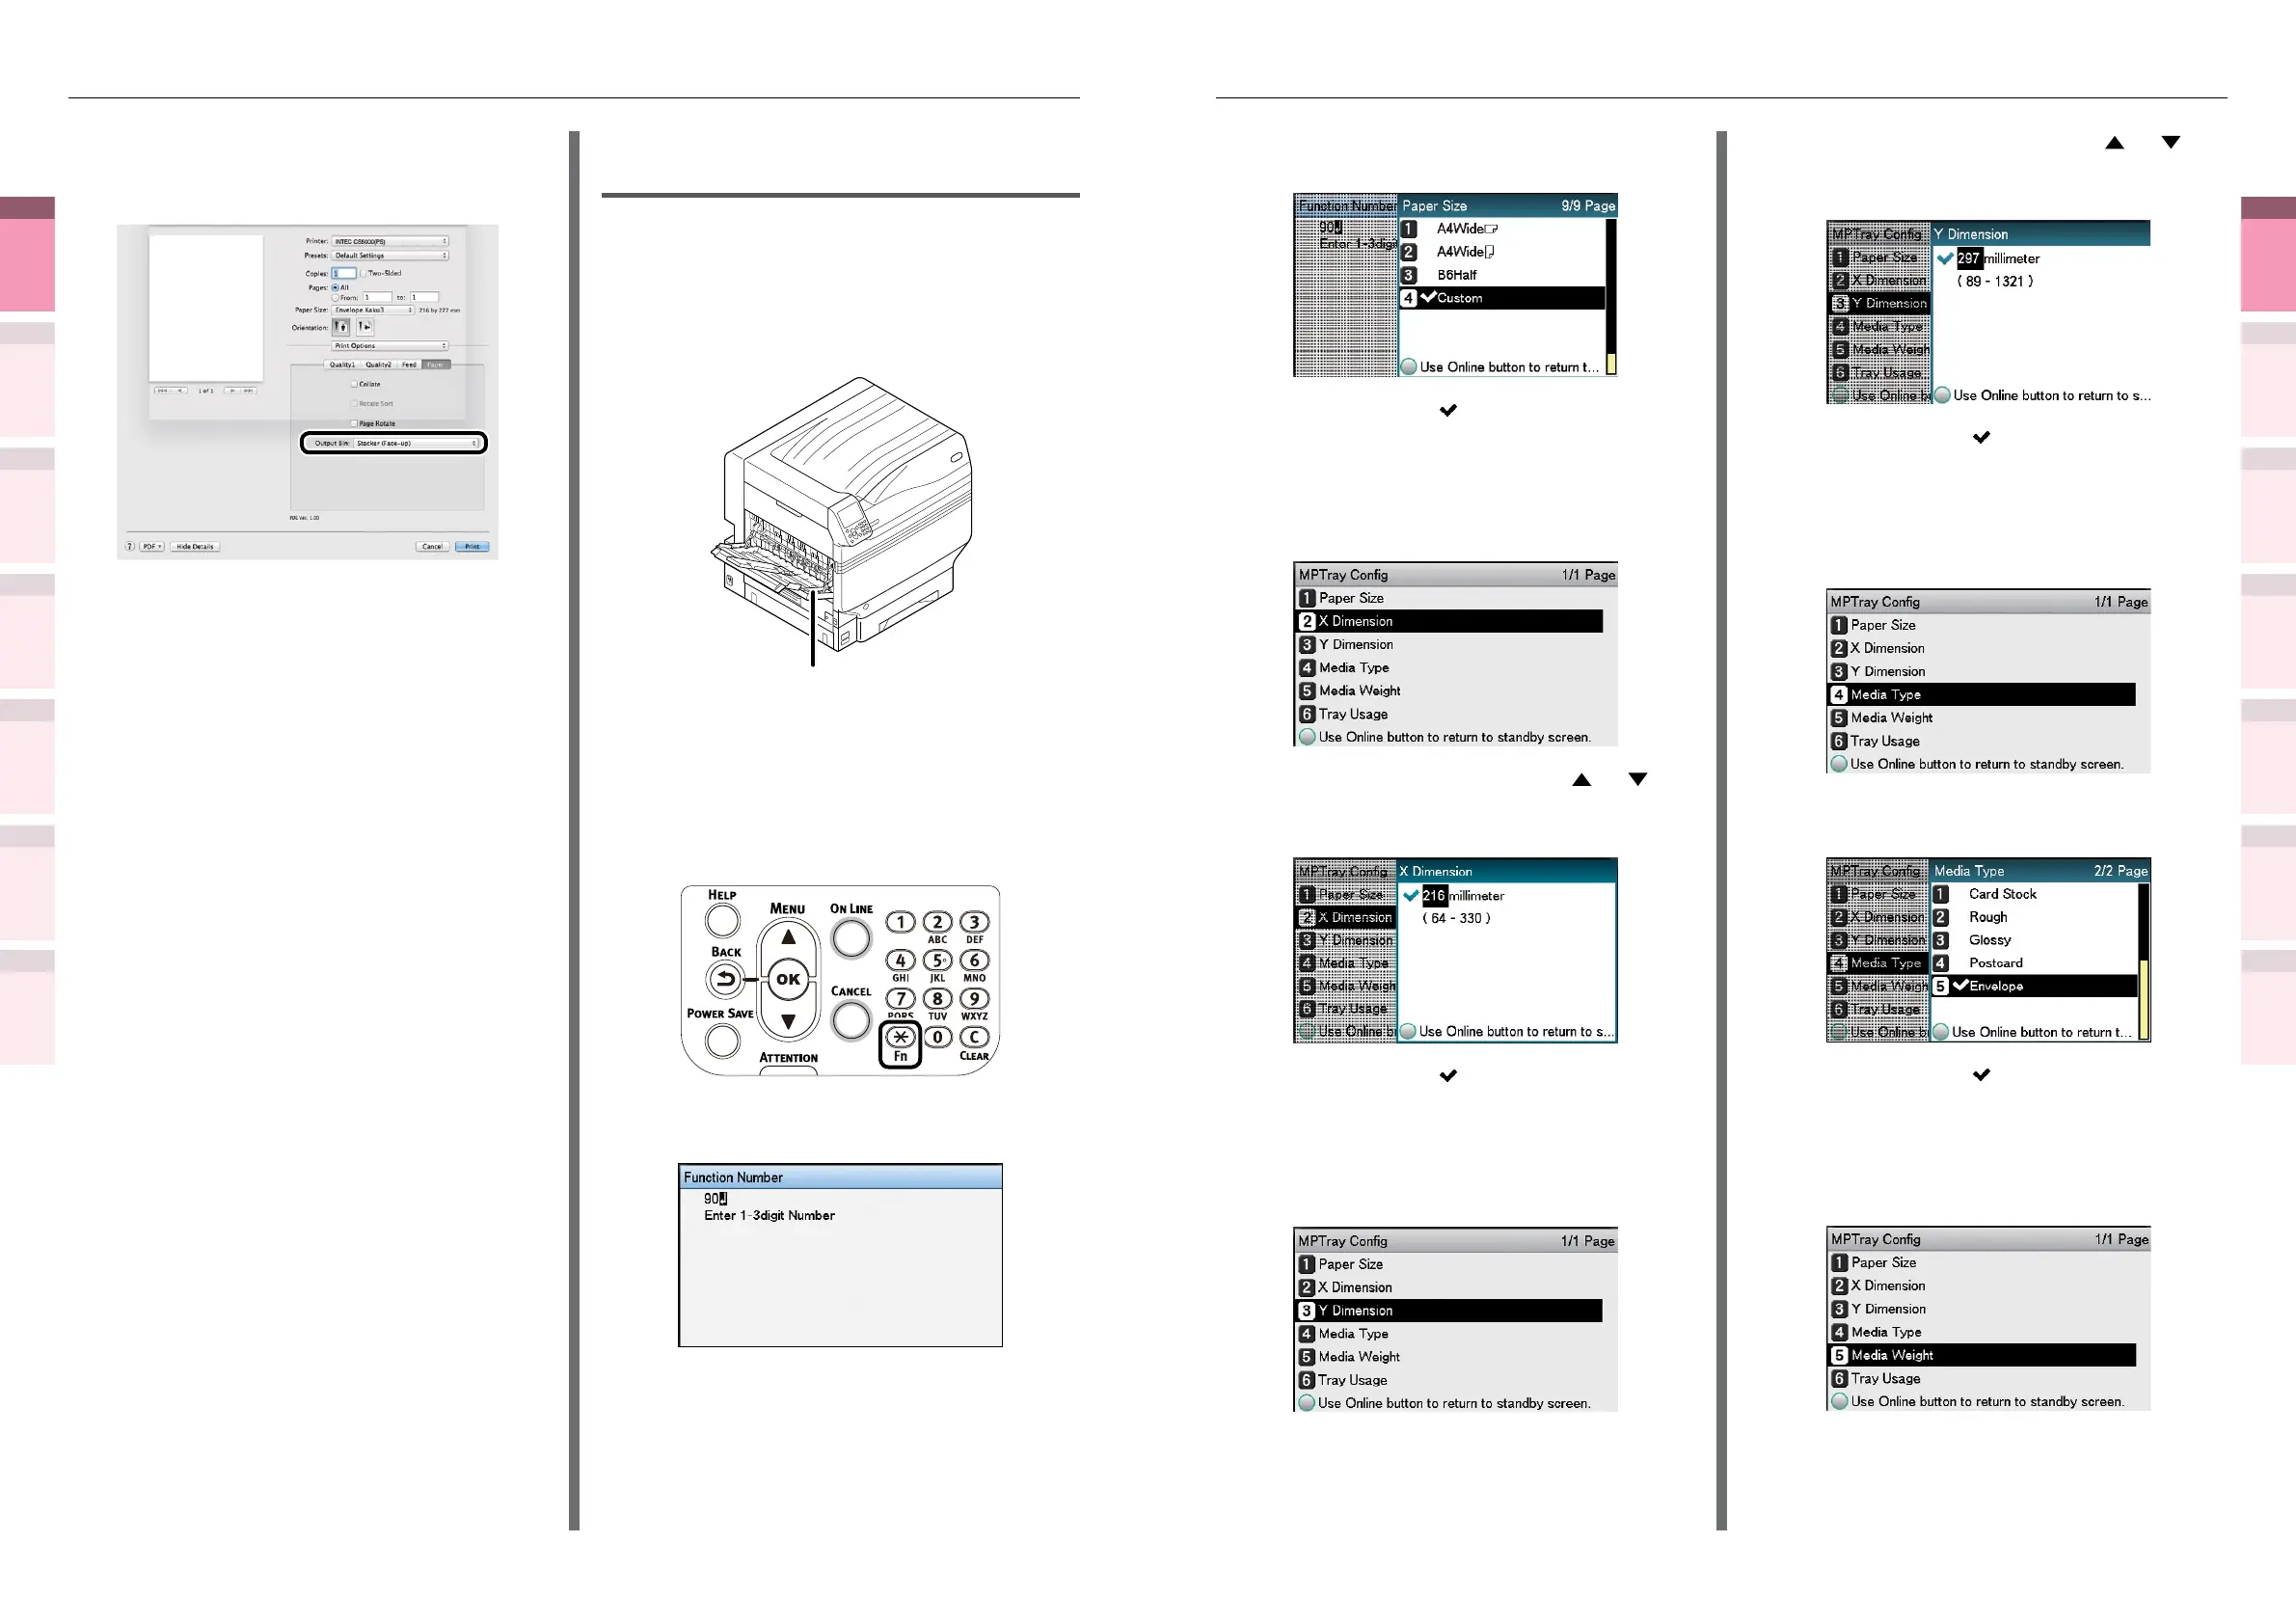Image resolution: width=2296 pixels, height=1624 pixels.
Task: Click the Copies input field
Action: (344, 273)
